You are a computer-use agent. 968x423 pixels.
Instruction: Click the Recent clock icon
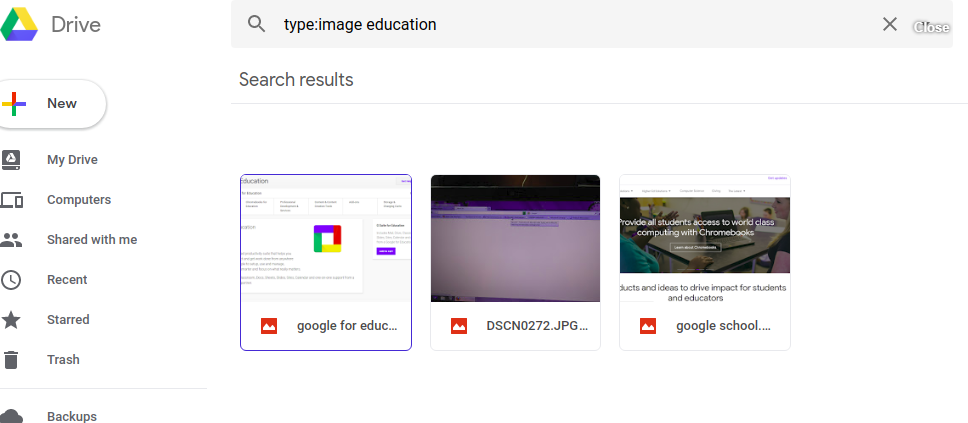tap(12, 280)
